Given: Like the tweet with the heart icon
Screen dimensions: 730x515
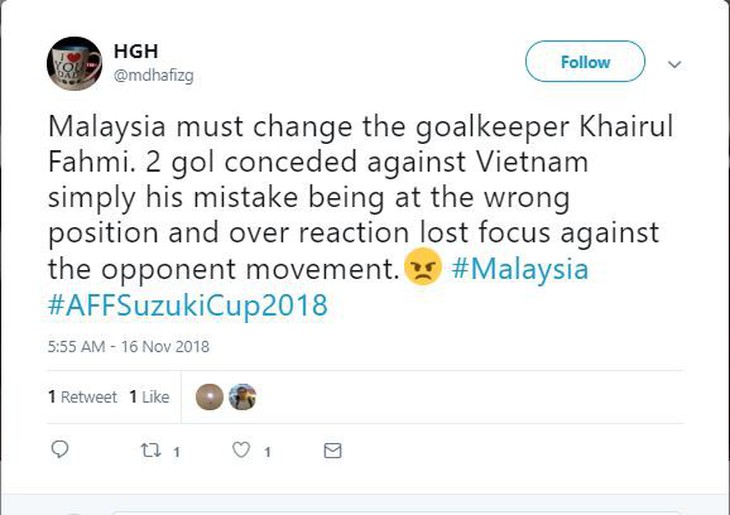Looking at the screenshot, I should click(241, 450).
